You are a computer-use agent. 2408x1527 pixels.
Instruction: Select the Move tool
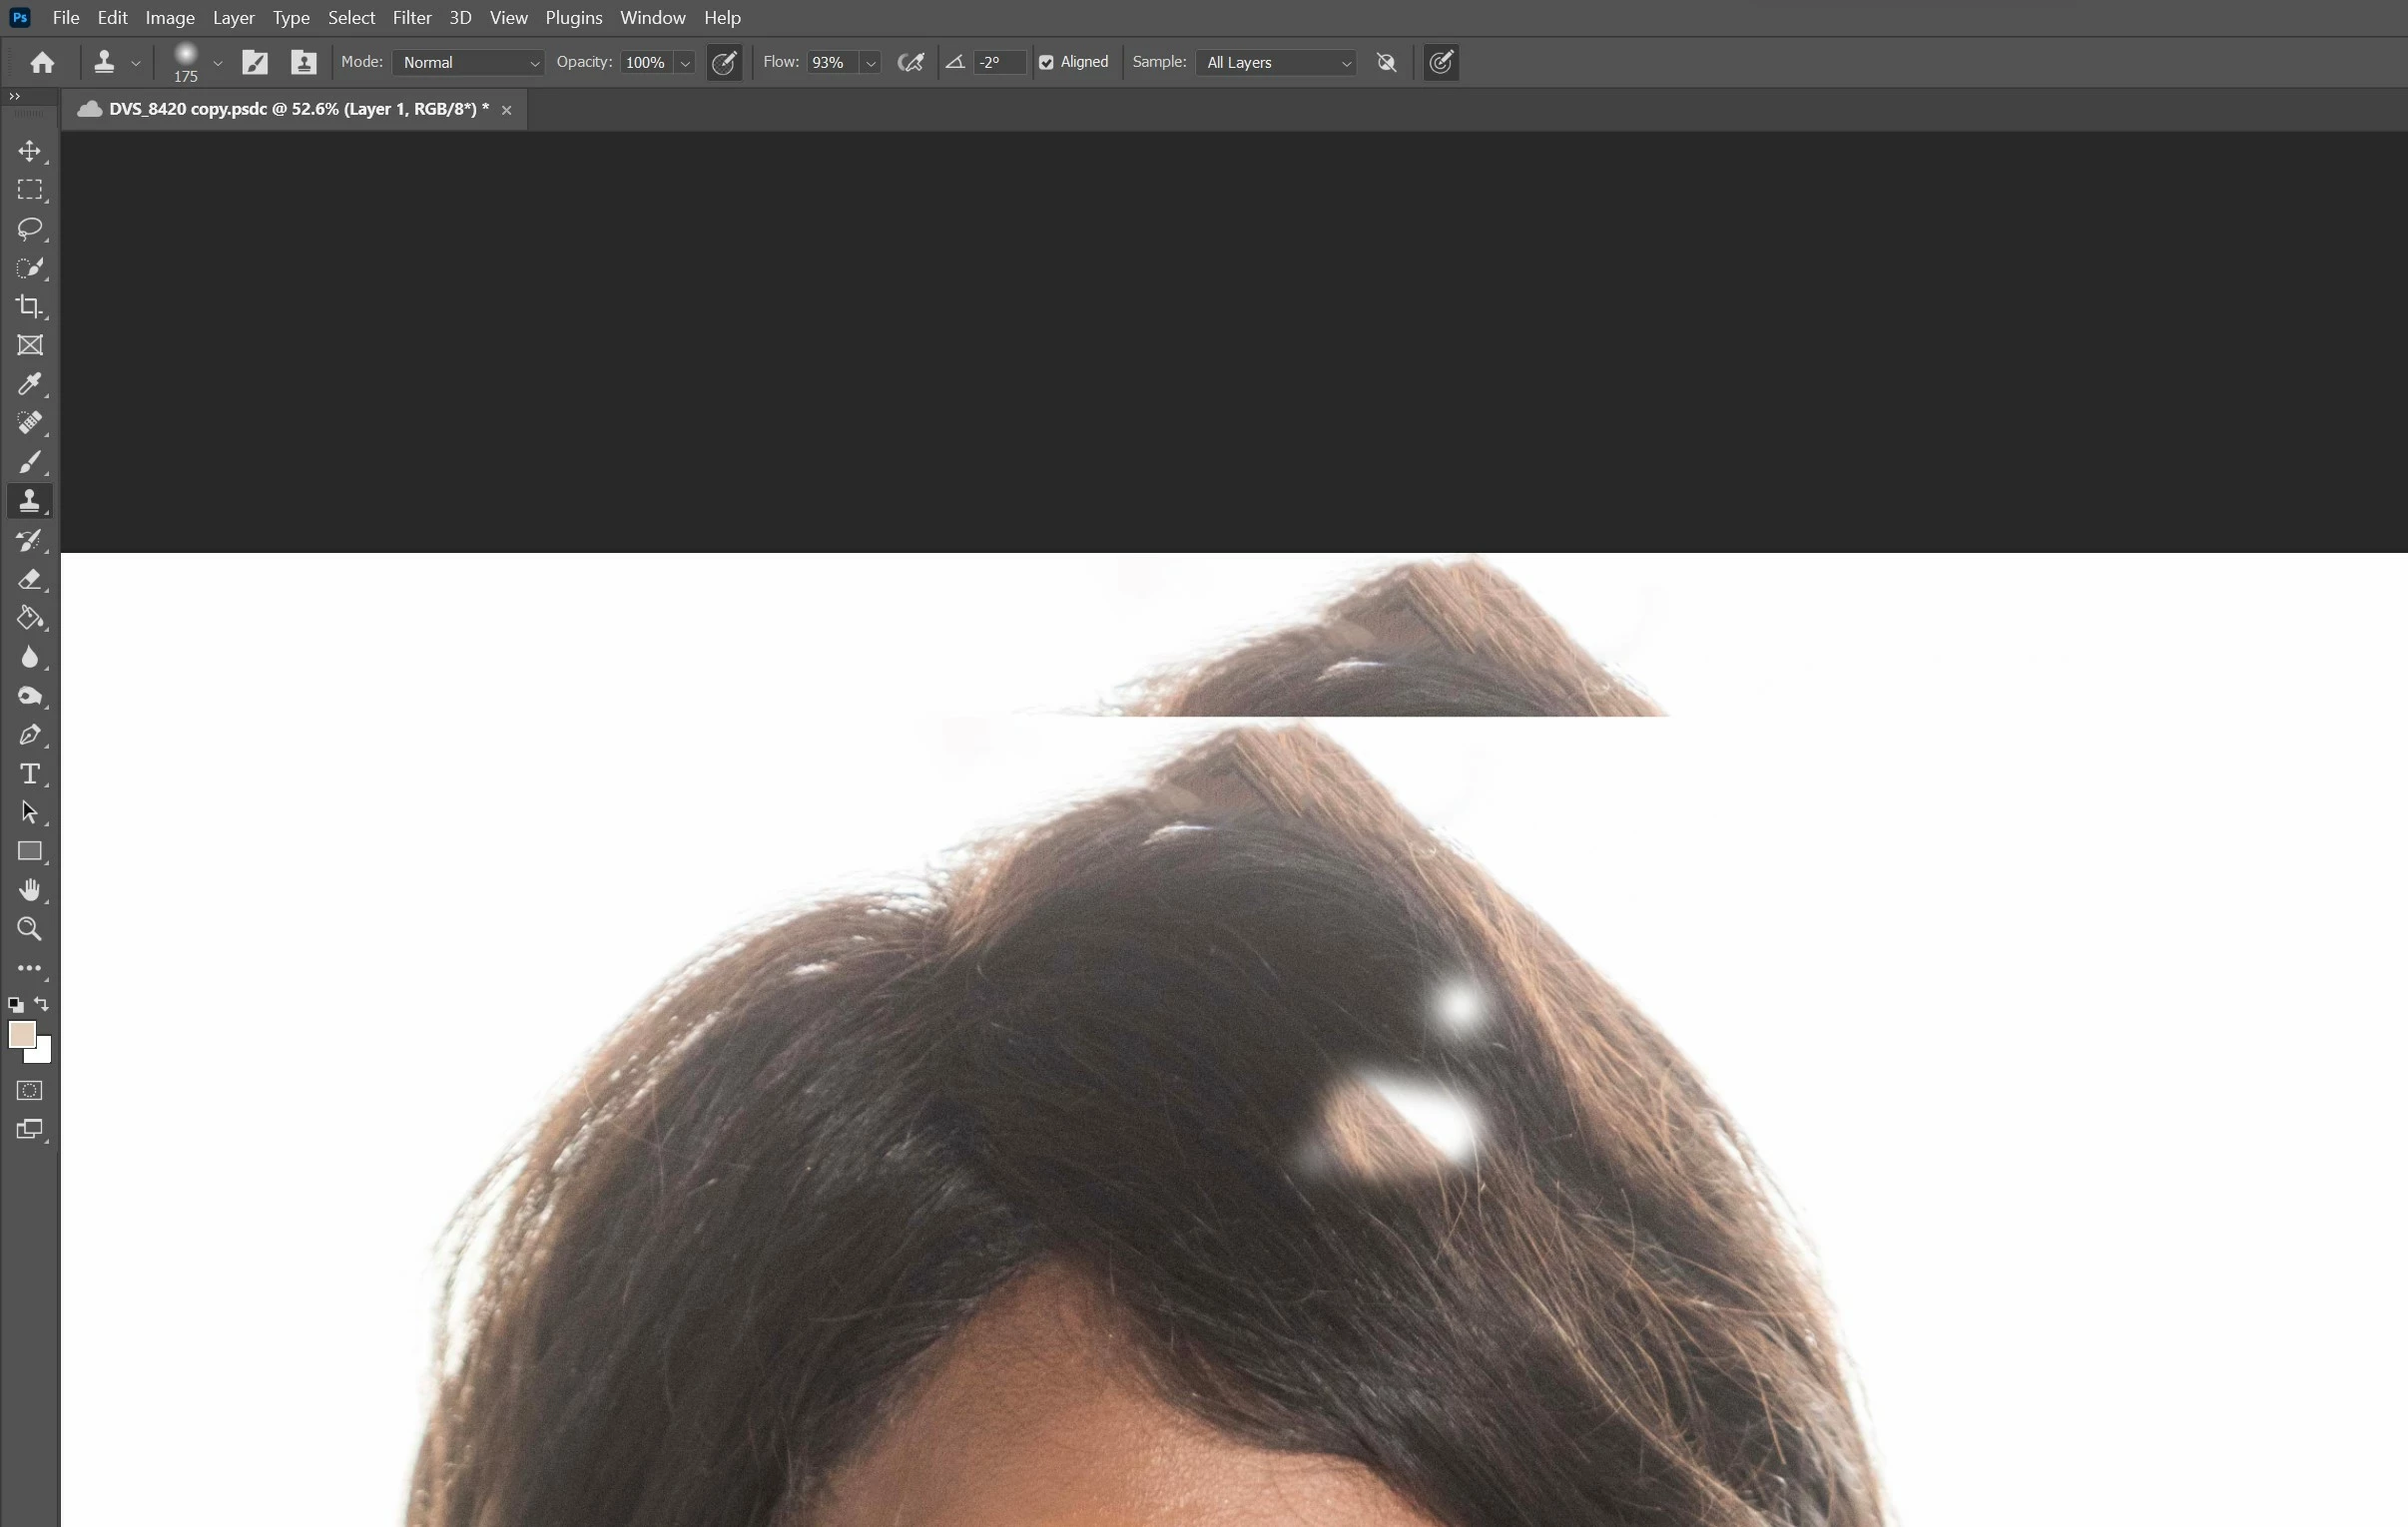pos(29,151)
